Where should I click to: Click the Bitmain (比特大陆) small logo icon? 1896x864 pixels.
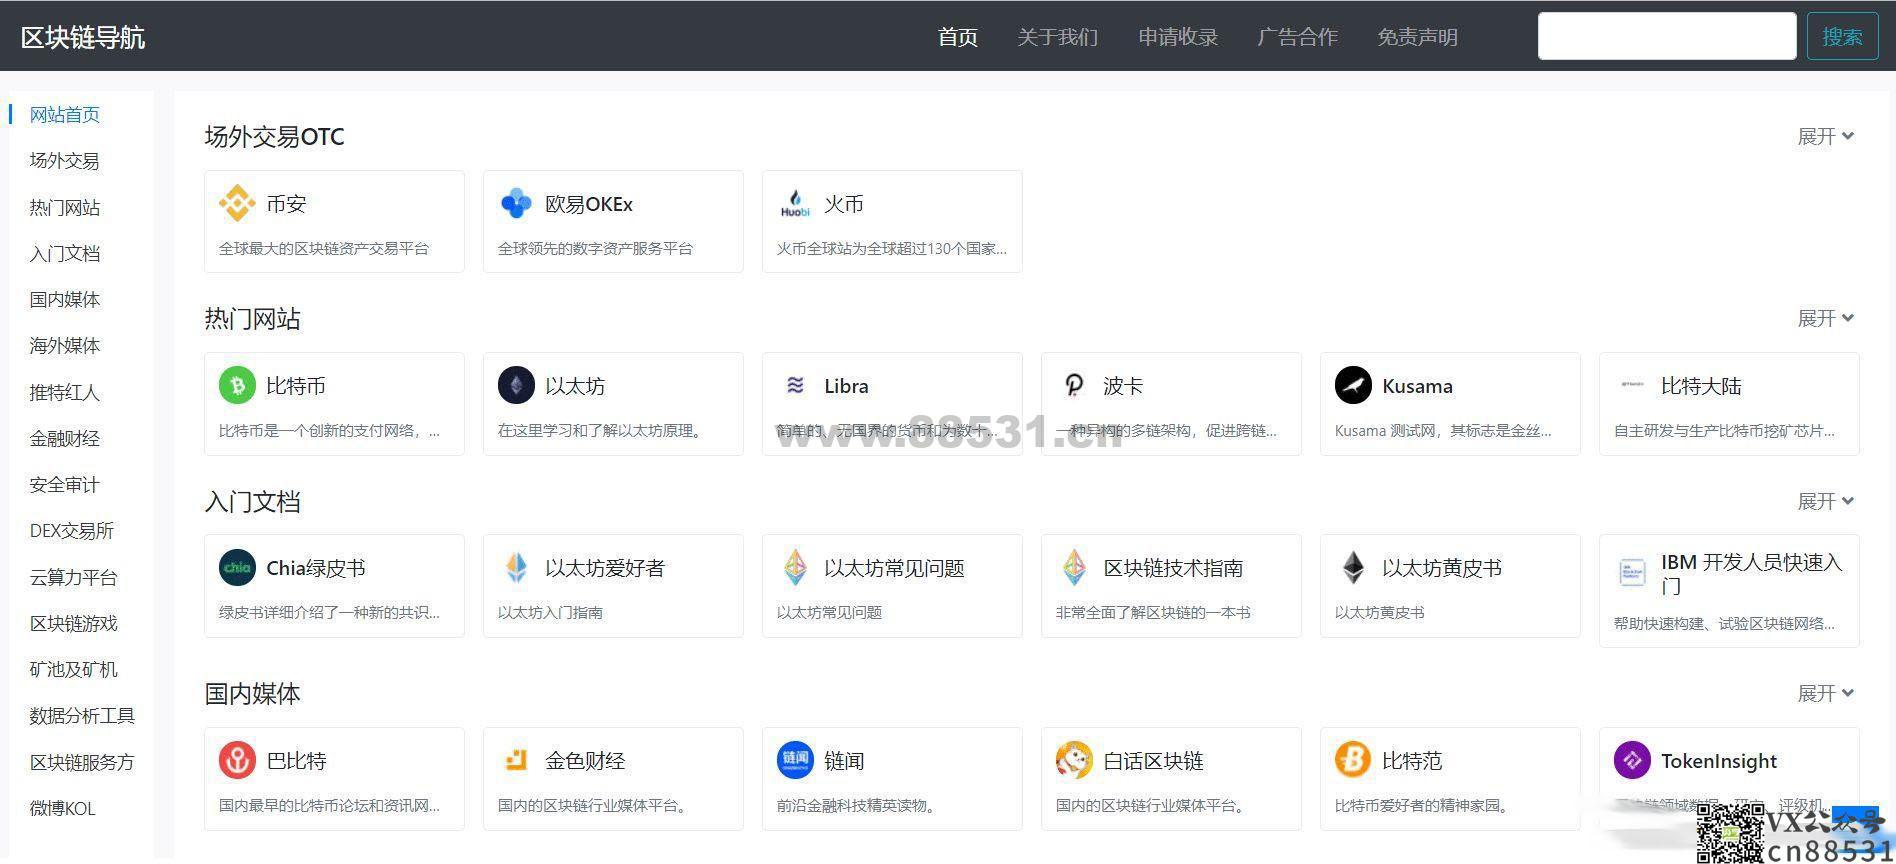(x=1632, y=384)
